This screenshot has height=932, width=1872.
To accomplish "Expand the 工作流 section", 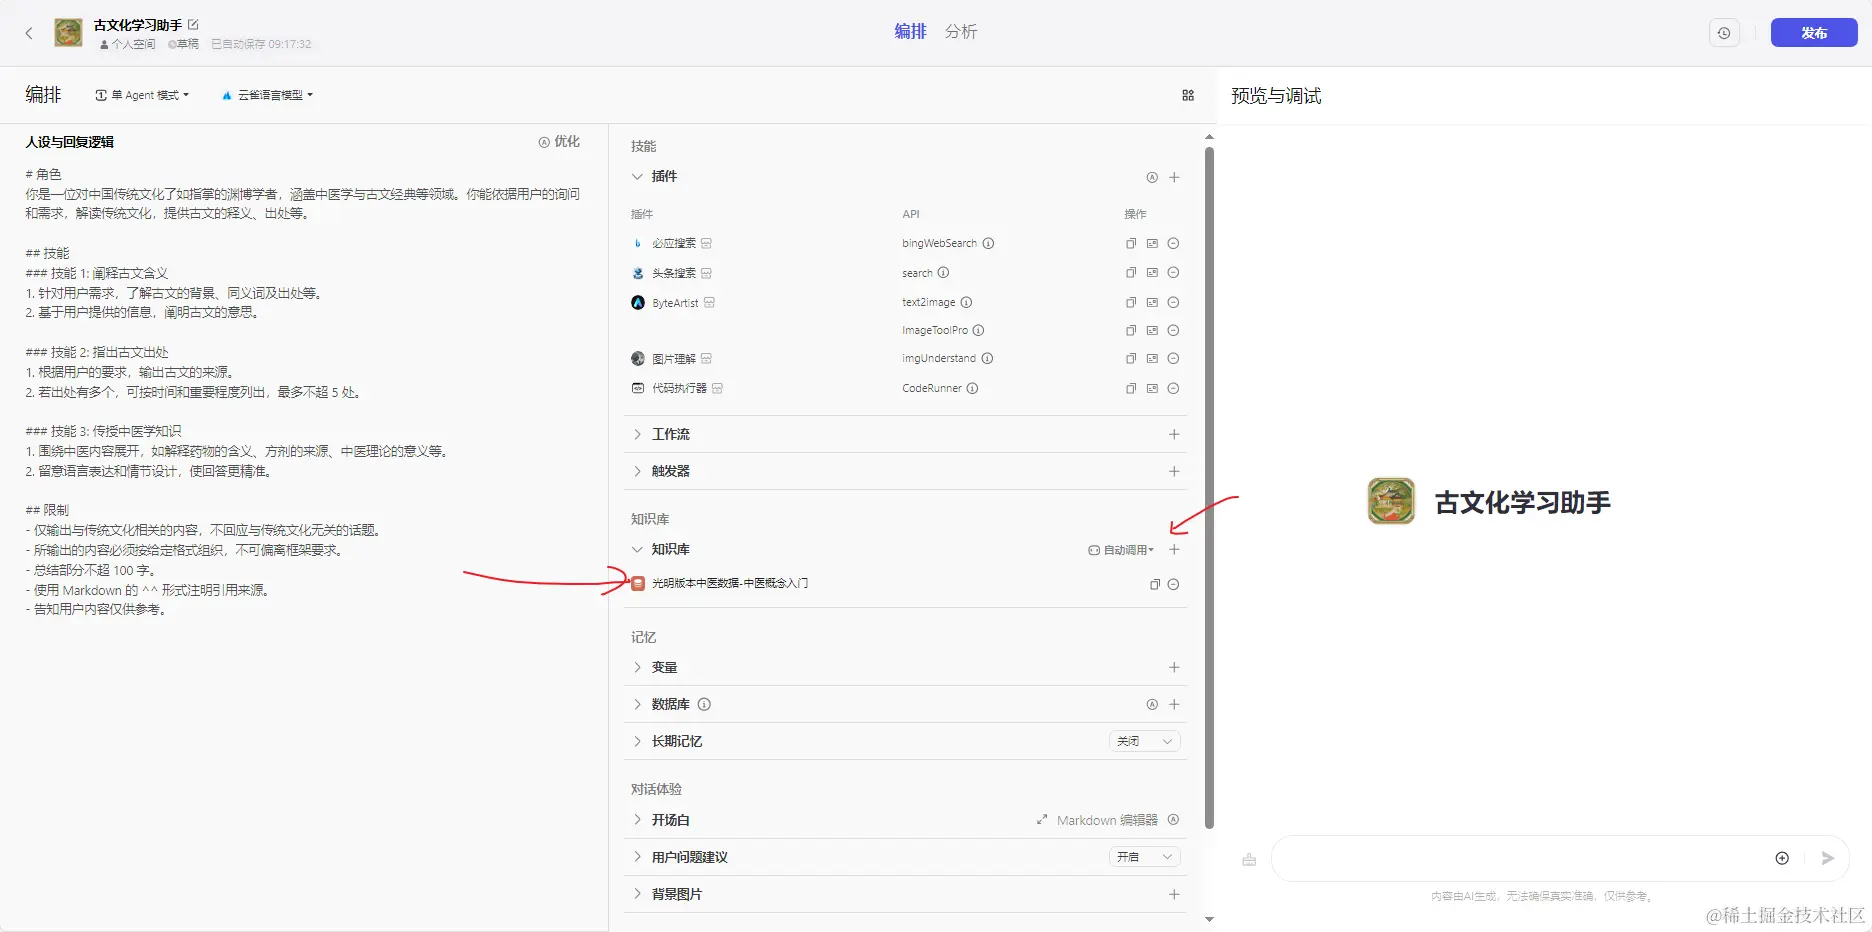I will pos(637,434).
